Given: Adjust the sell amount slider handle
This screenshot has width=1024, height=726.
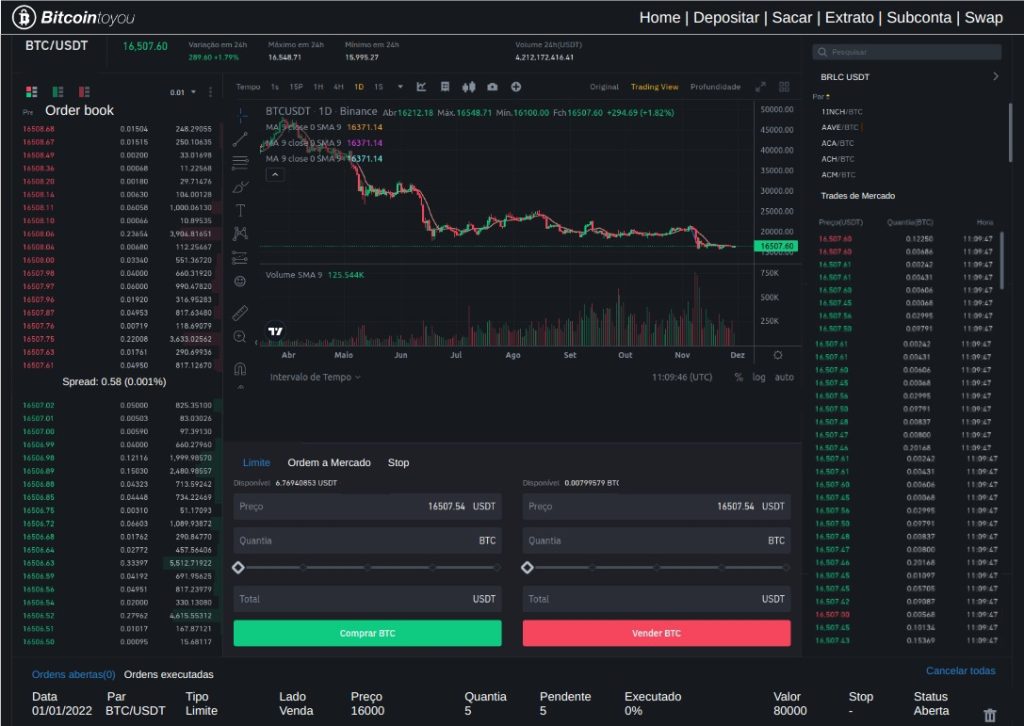Looking at the screenshot, I should 527,567.
